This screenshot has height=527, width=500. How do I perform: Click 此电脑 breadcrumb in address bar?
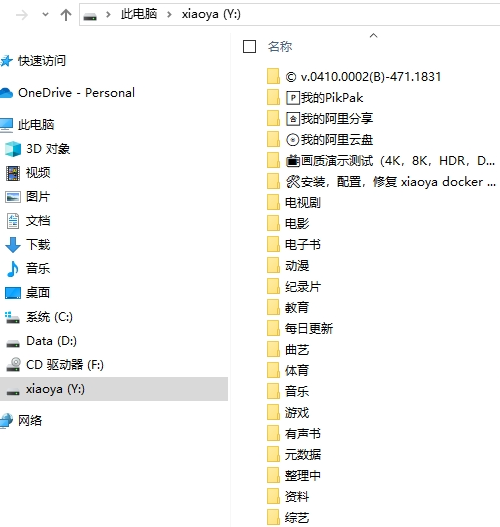click(139, 14)
